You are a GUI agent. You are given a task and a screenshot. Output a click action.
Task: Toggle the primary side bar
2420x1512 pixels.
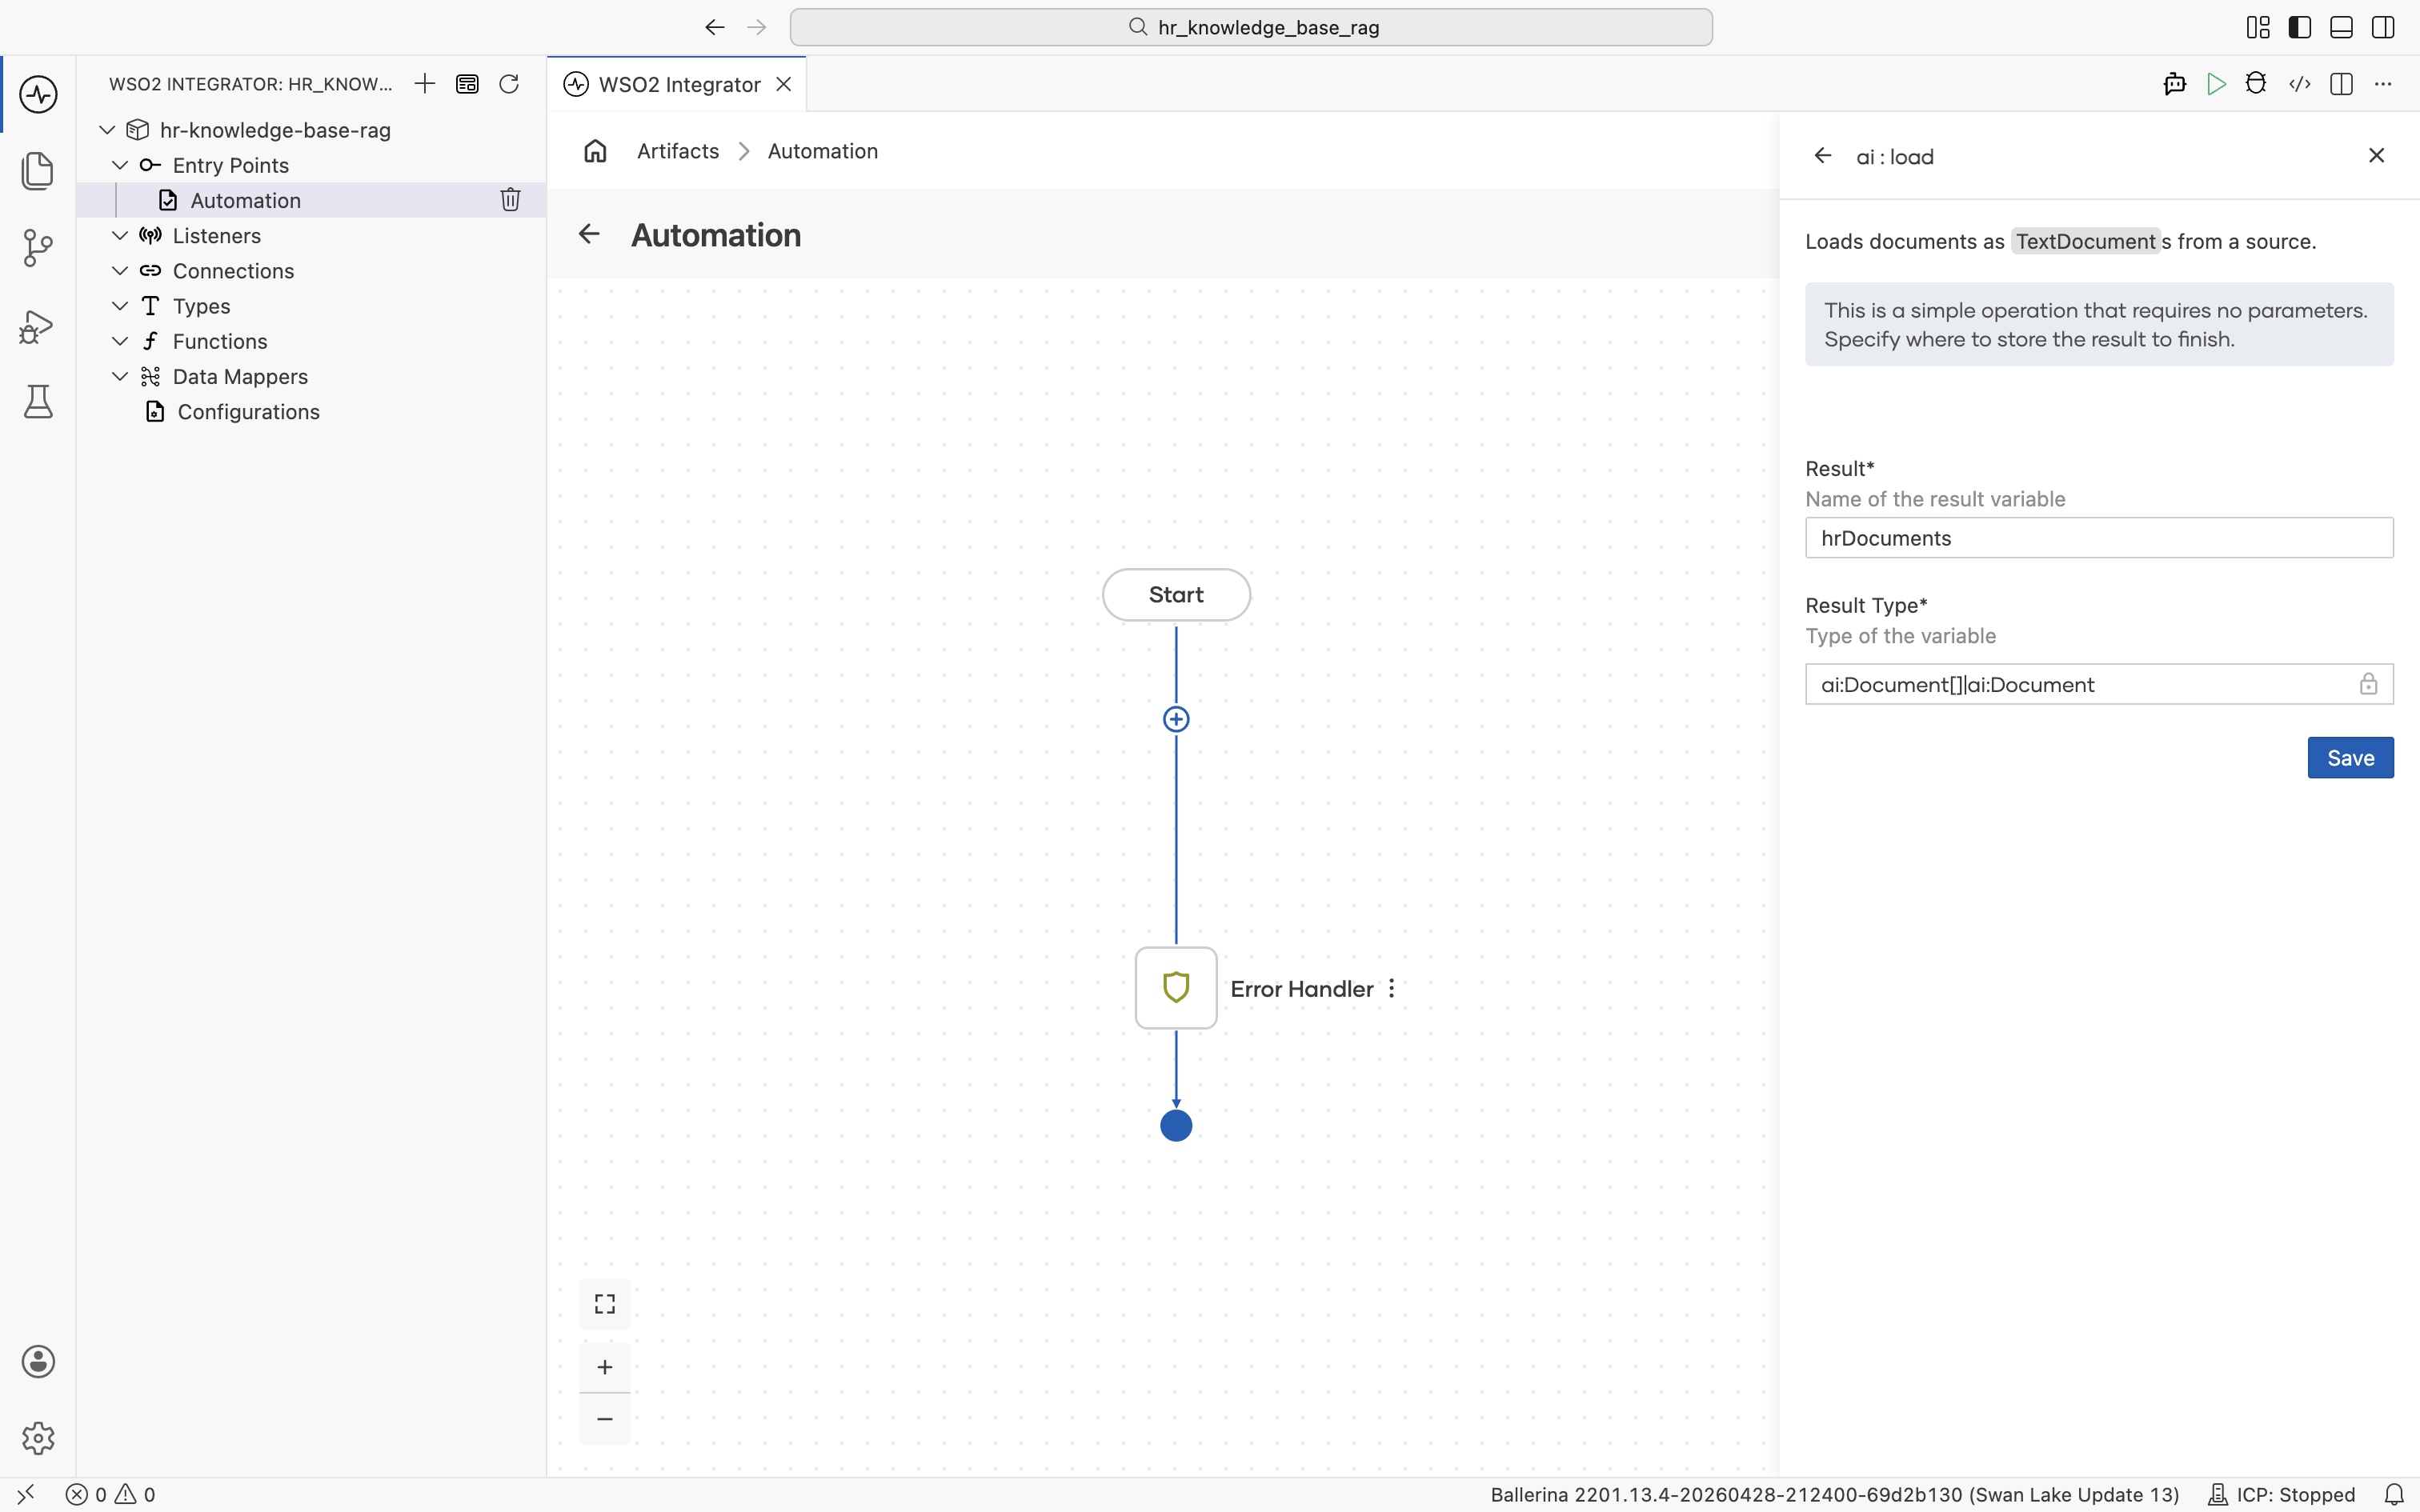tap(2300, 27)
